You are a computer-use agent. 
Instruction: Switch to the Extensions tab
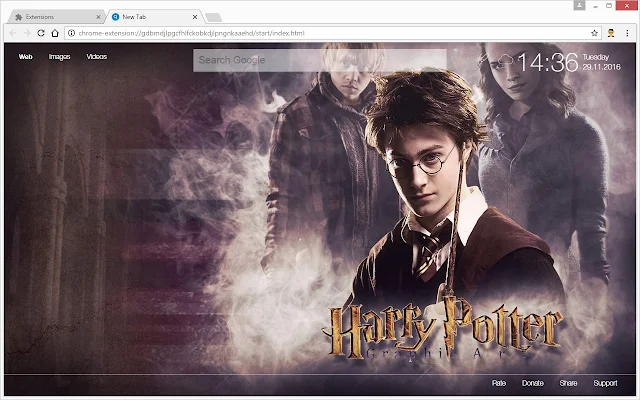coord(57,17)
